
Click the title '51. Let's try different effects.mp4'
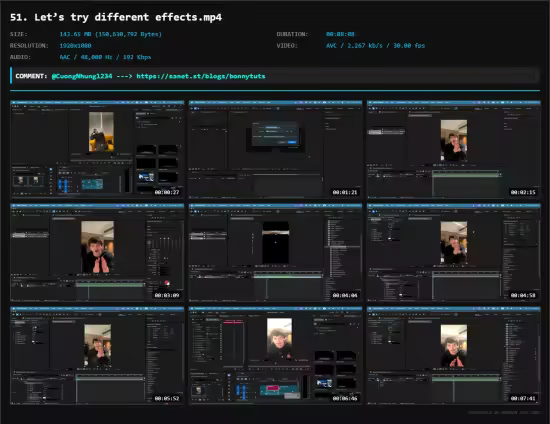116,17
